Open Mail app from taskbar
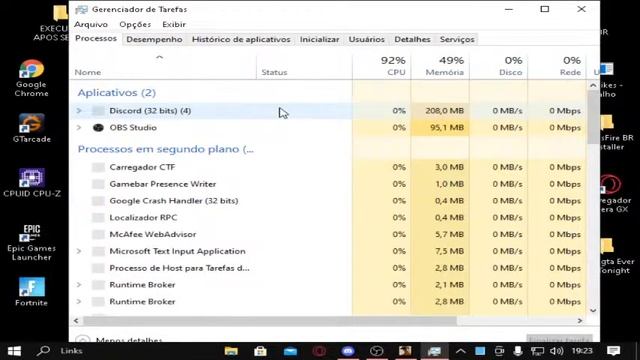Screen dimensions: 640x360 (290, 351)
